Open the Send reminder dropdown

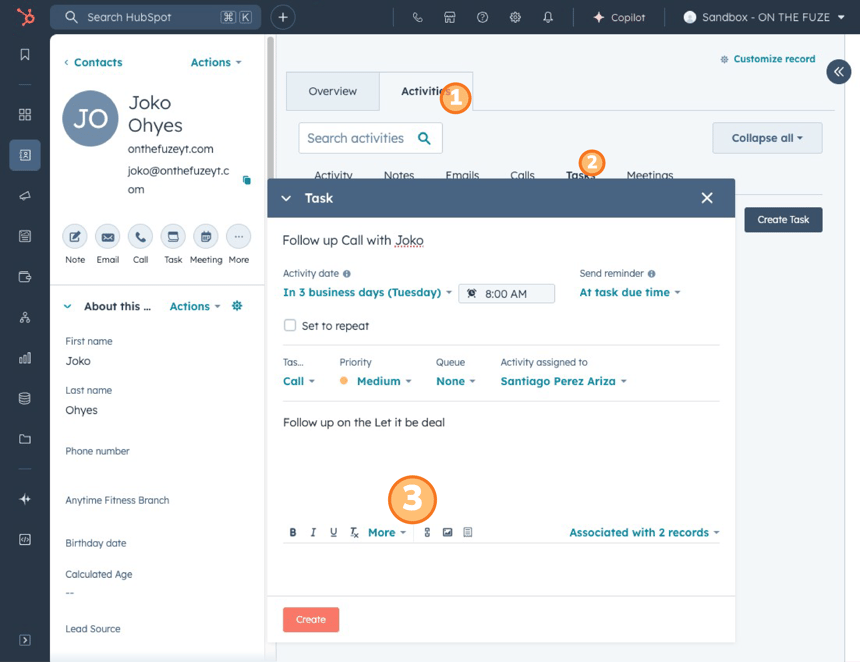pyautogui.click(x=630, y=292)
